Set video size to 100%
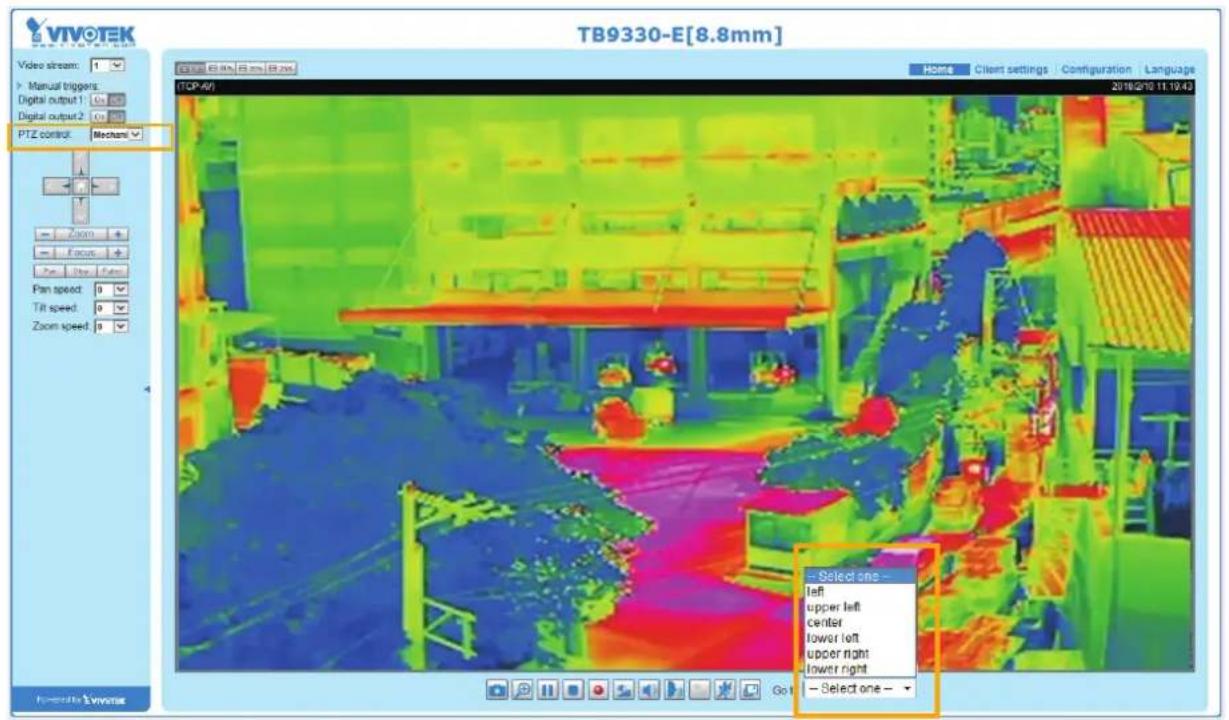Viewport: 1229px width, 720px height. click(221, 69)
